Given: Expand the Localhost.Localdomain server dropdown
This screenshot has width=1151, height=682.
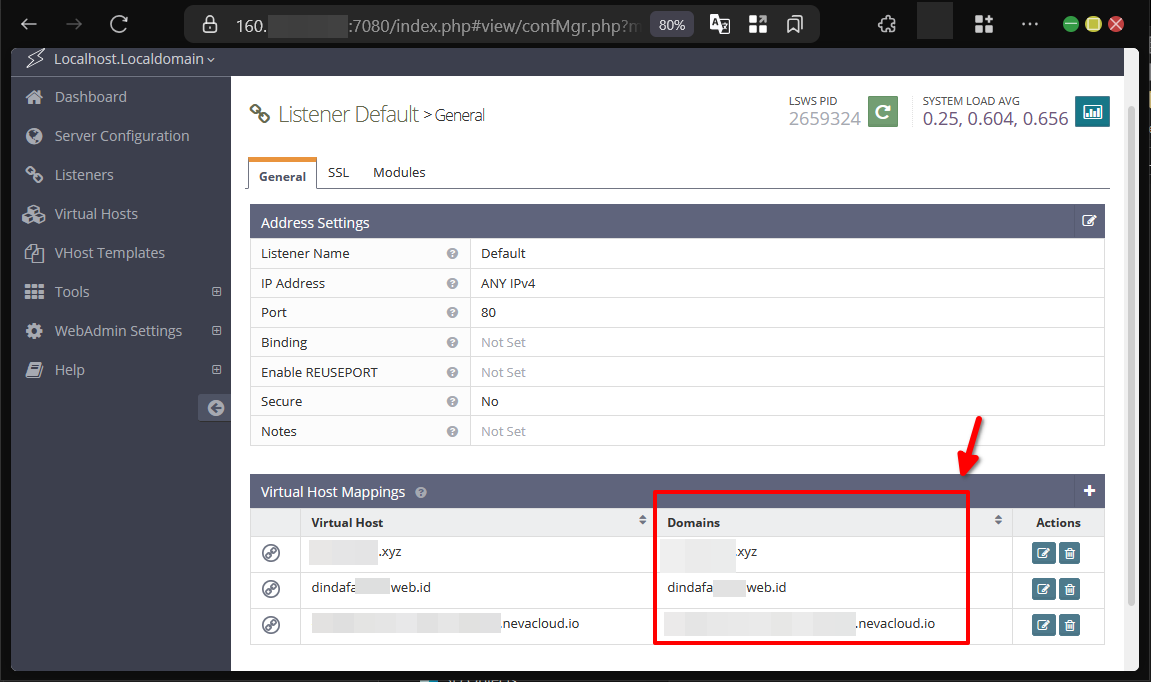Looking at the screenshot, I should click(134, 59).
